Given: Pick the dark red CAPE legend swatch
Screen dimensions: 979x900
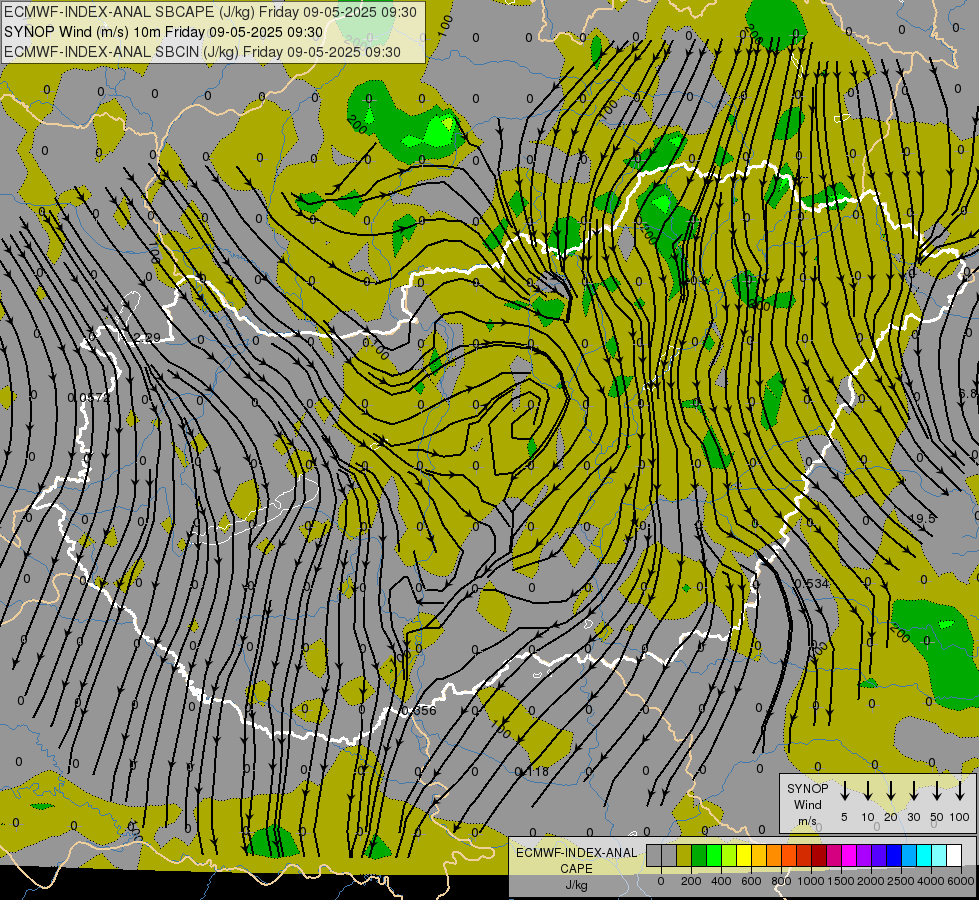Looking at the screenshot, I should pyautogui.click(x=820, y=855).
